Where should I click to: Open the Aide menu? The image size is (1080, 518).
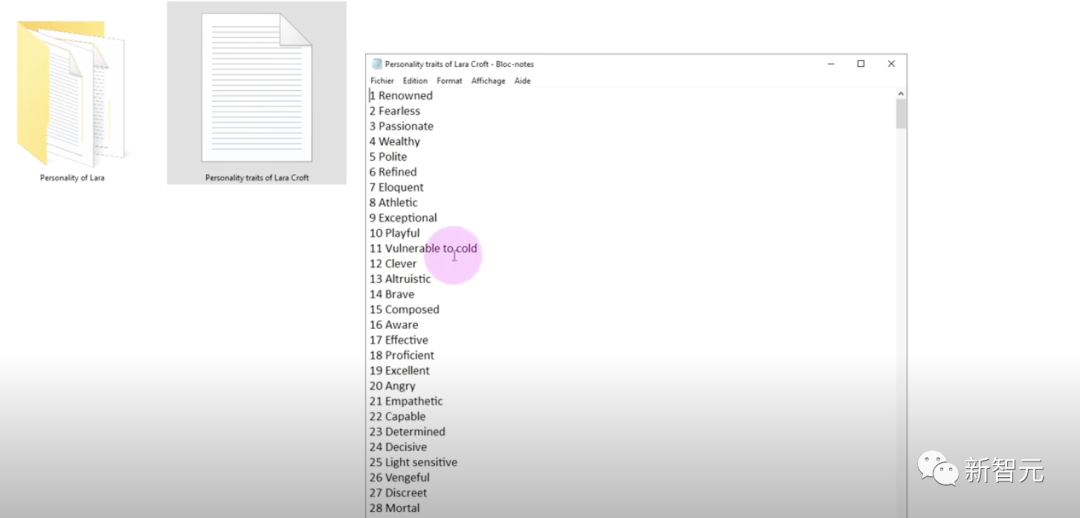click(x=522, y=81)
